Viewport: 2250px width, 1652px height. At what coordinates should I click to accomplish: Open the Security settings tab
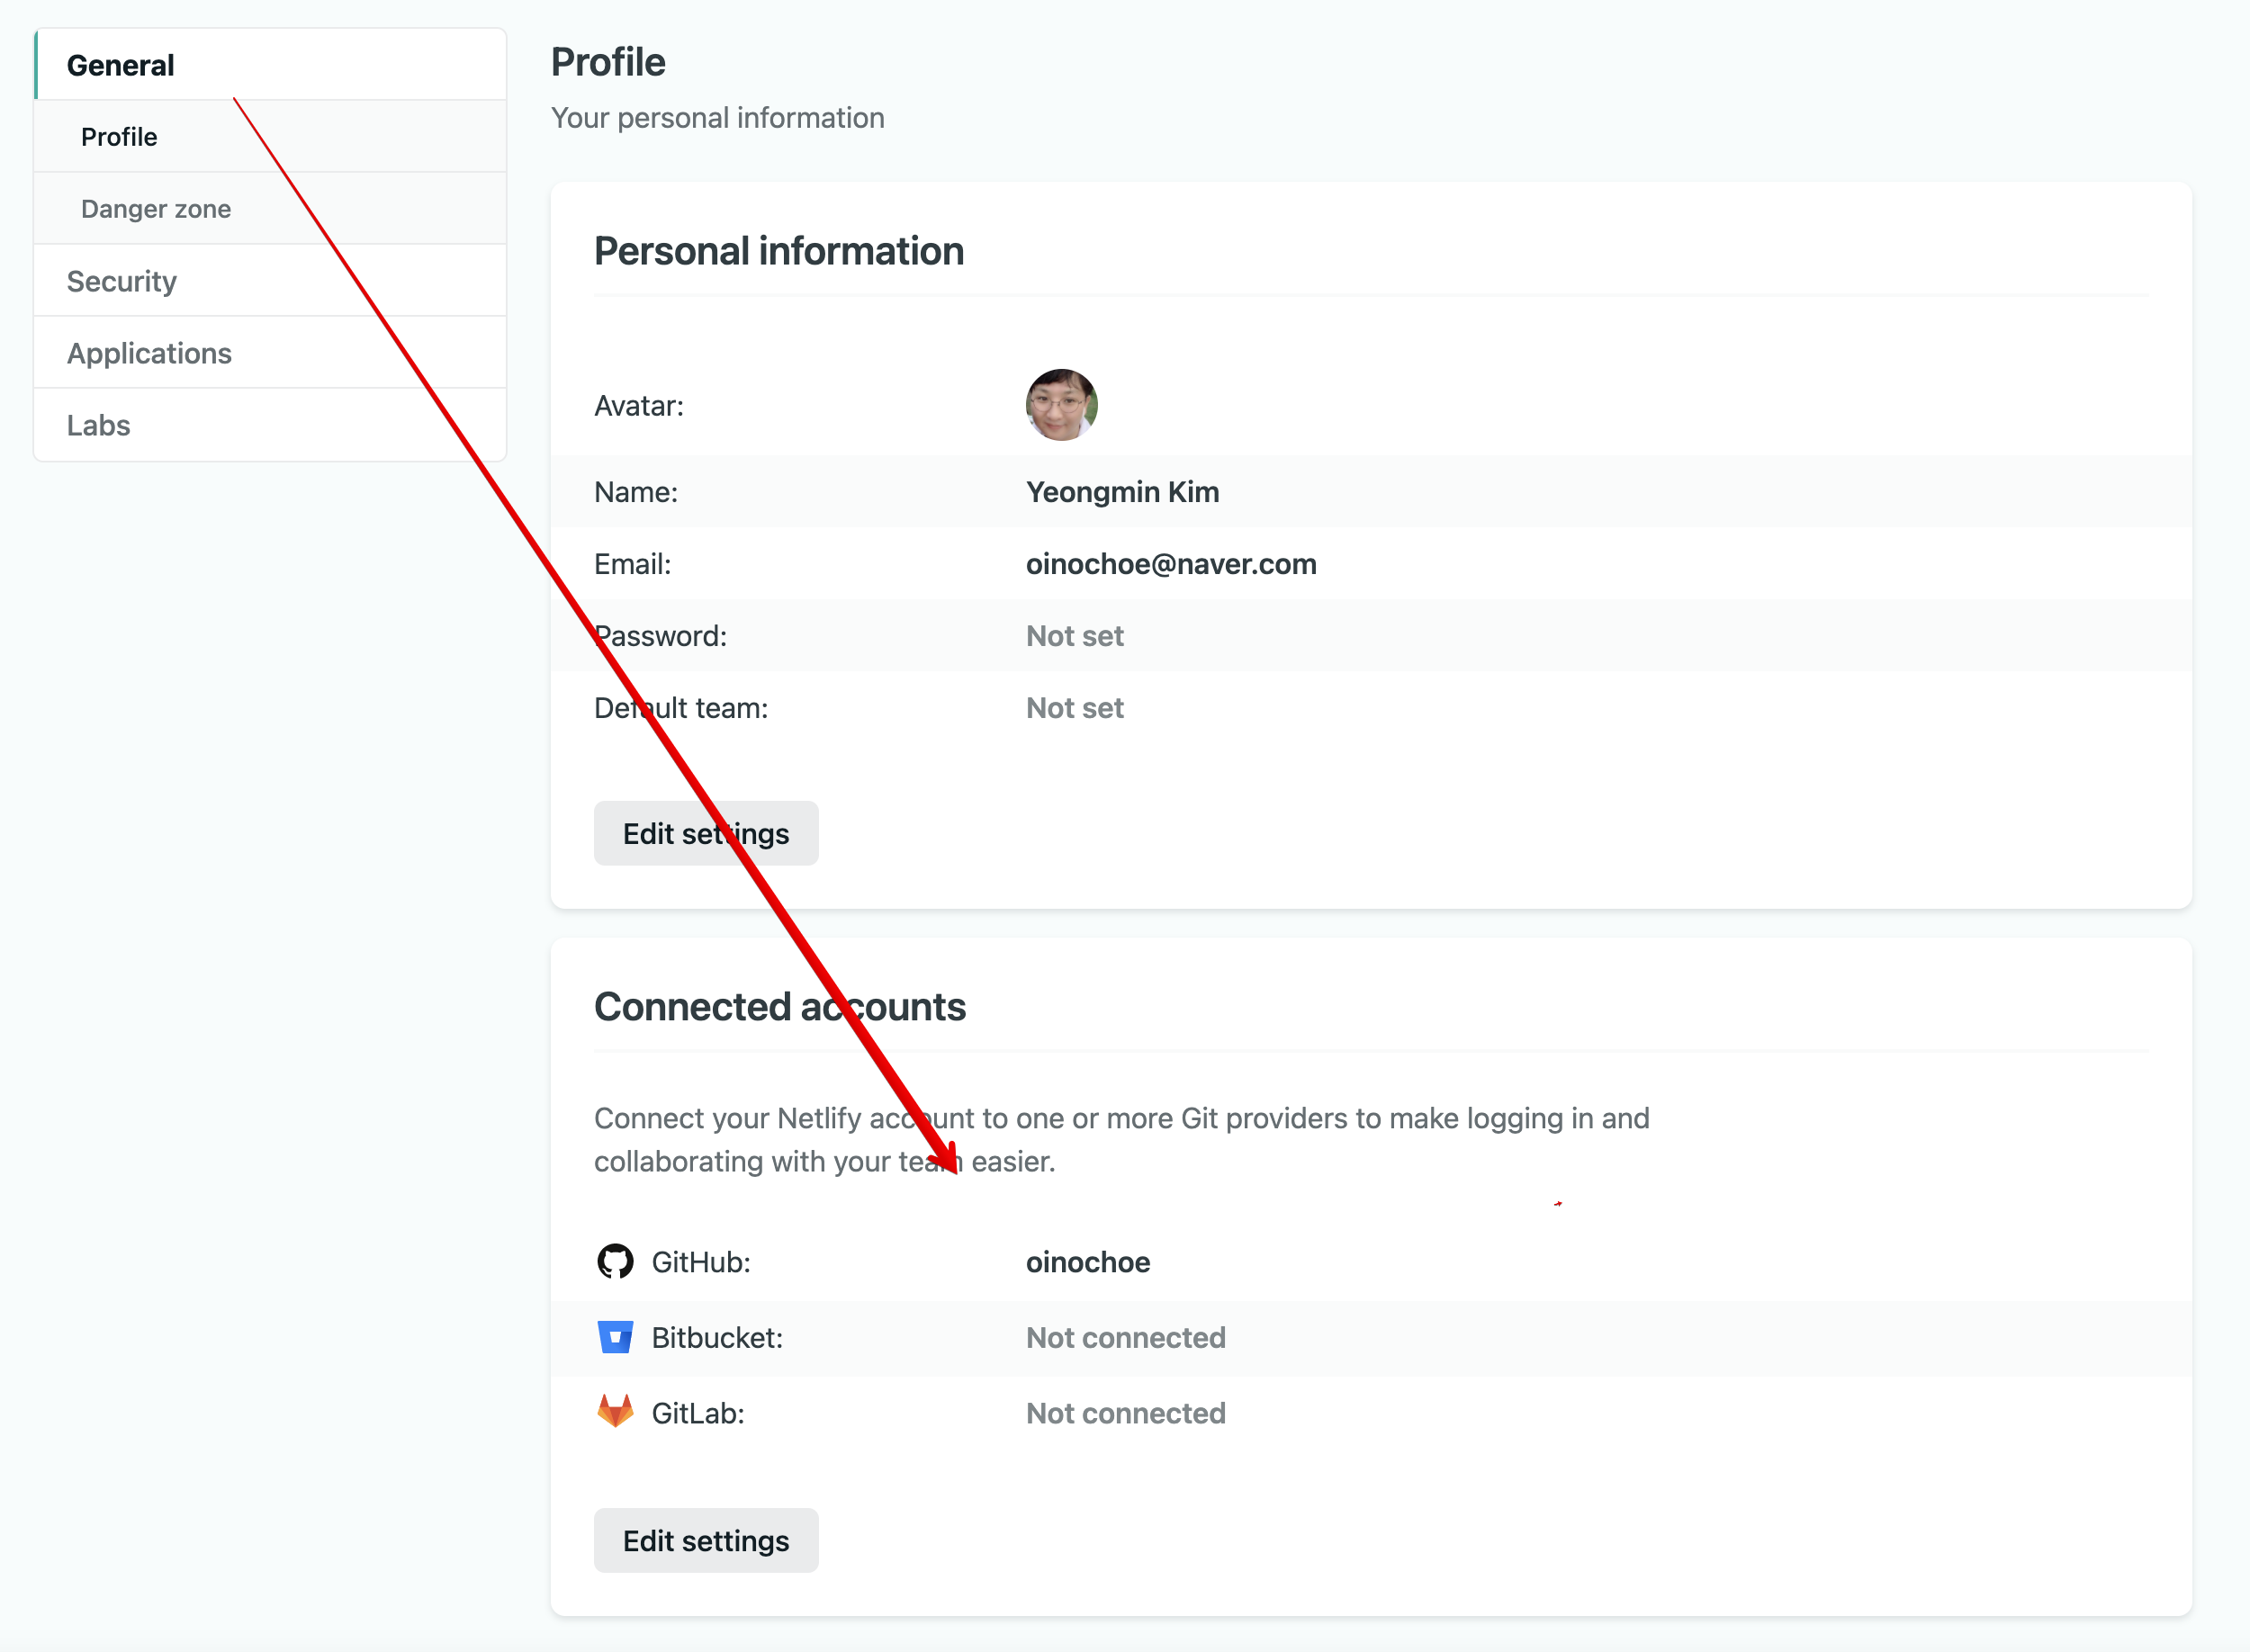122,281
